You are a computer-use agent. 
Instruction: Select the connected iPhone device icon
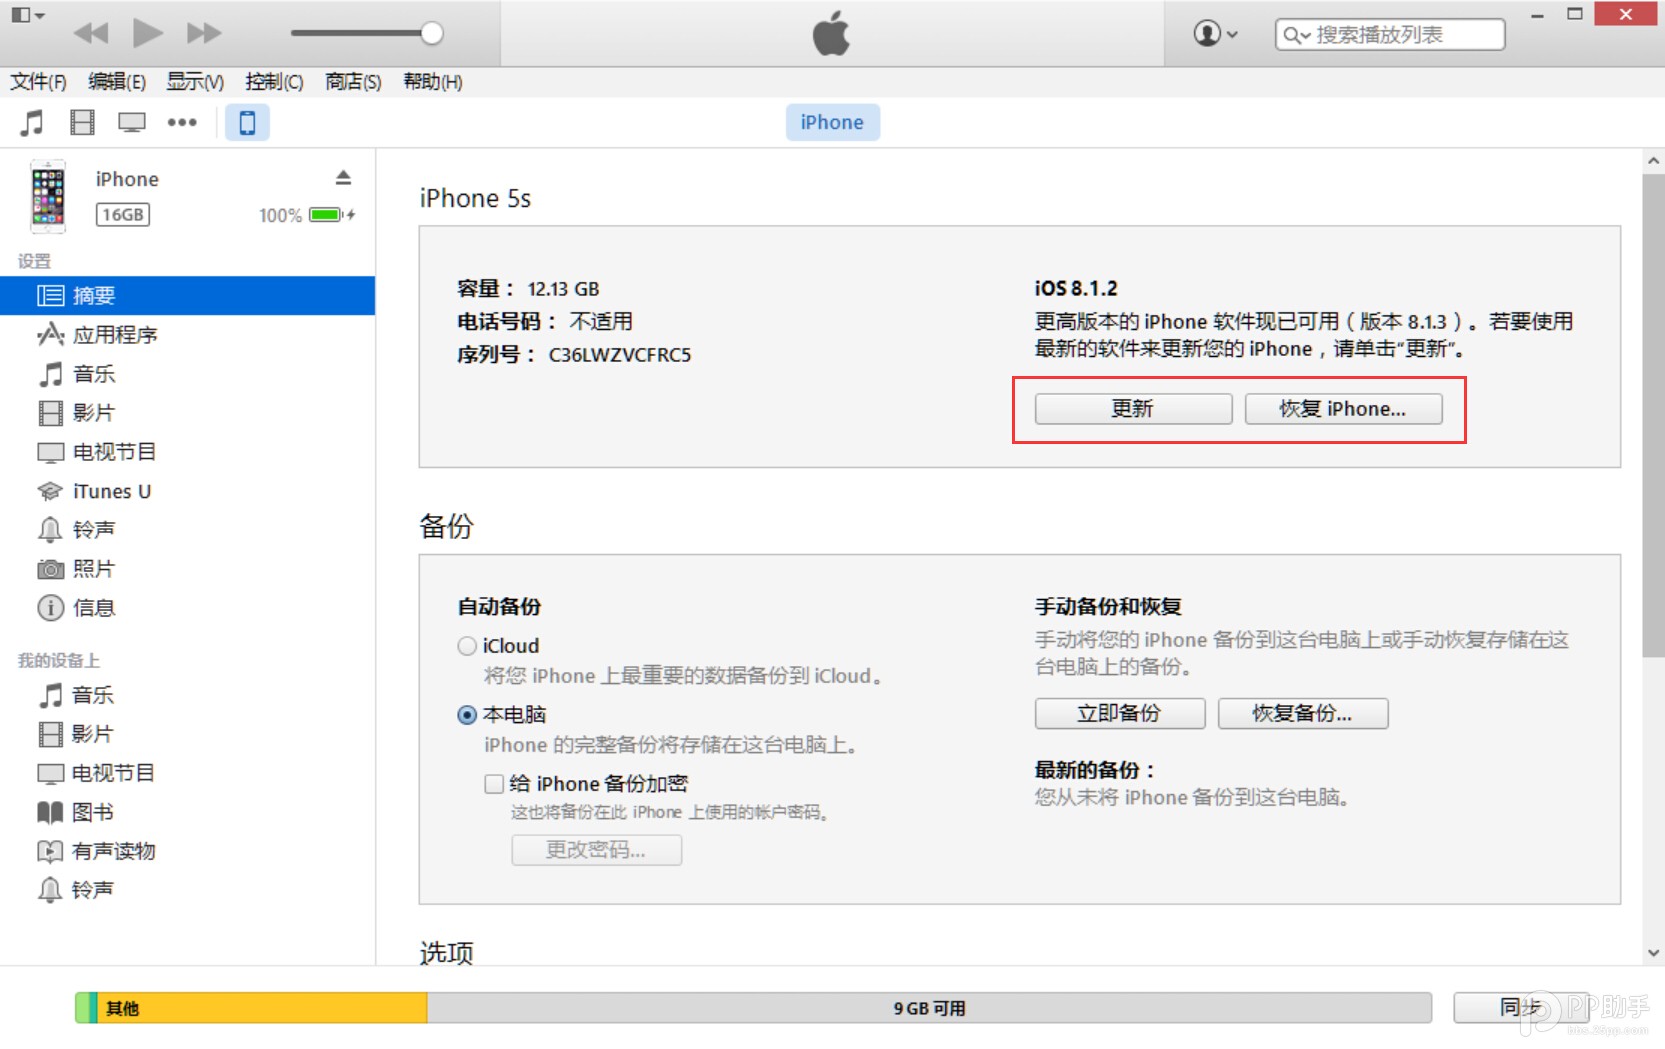[247, 122]
